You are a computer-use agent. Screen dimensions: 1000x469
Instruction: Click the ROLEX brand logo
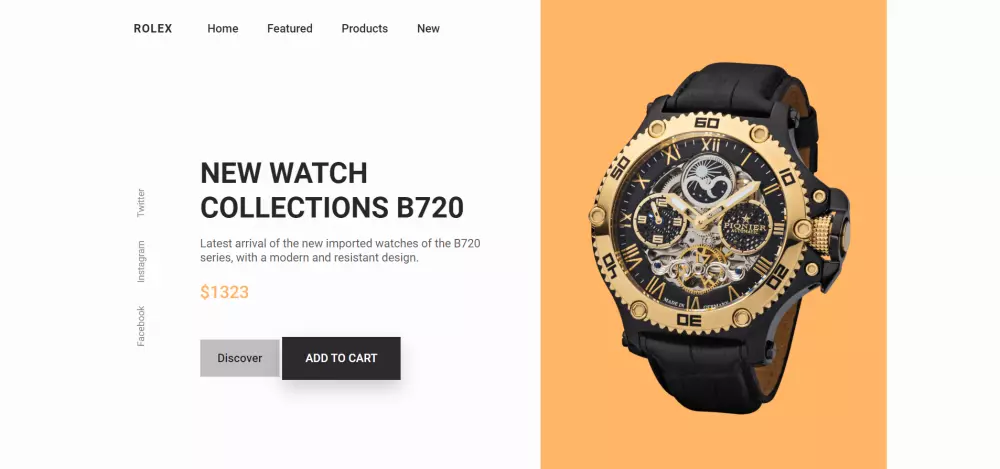pos(153,29)
